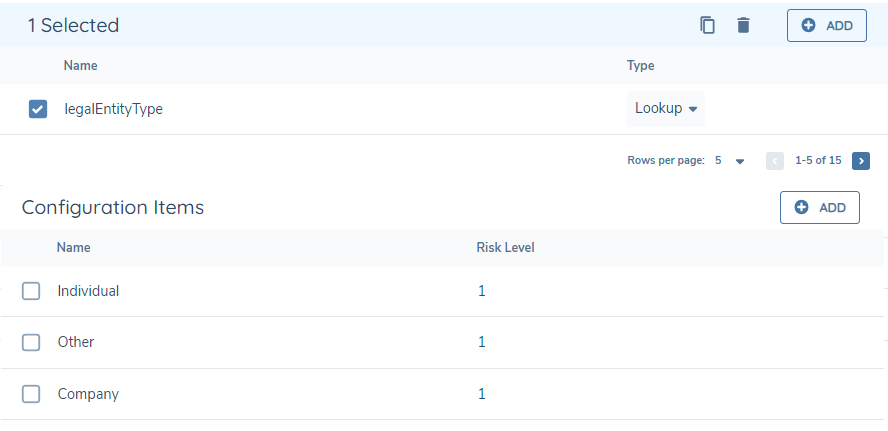Screen dimensions: 888x431
Task: Uncheck the legalEntityType checkbox
Action: point(38,109)
